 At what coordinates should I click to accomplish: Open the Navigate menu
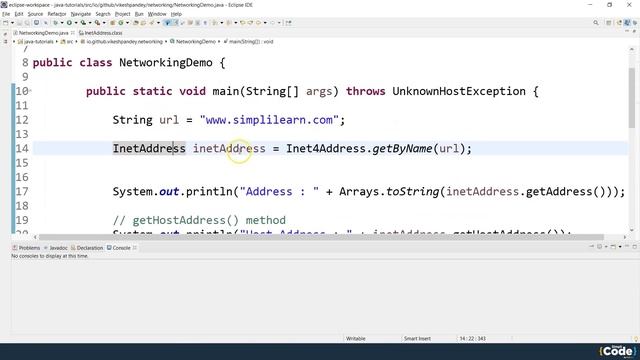point(80,14)
